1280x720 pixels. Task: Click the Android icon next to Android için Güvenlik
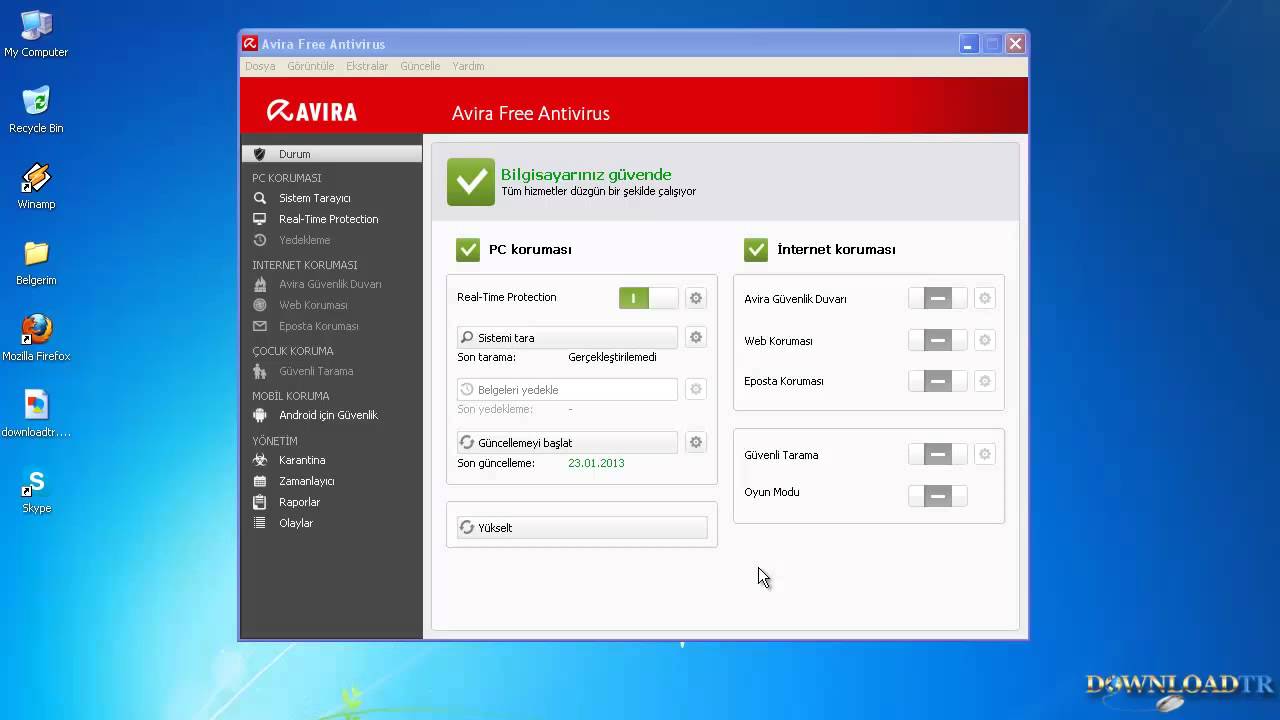coord(260,415)
